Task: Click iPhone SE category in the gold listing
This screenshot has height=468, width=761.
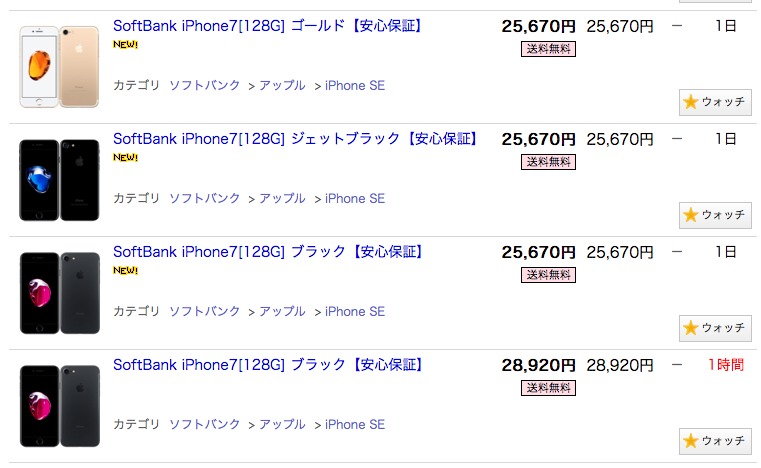Action: pyautogui.click(x=355, y=86)
